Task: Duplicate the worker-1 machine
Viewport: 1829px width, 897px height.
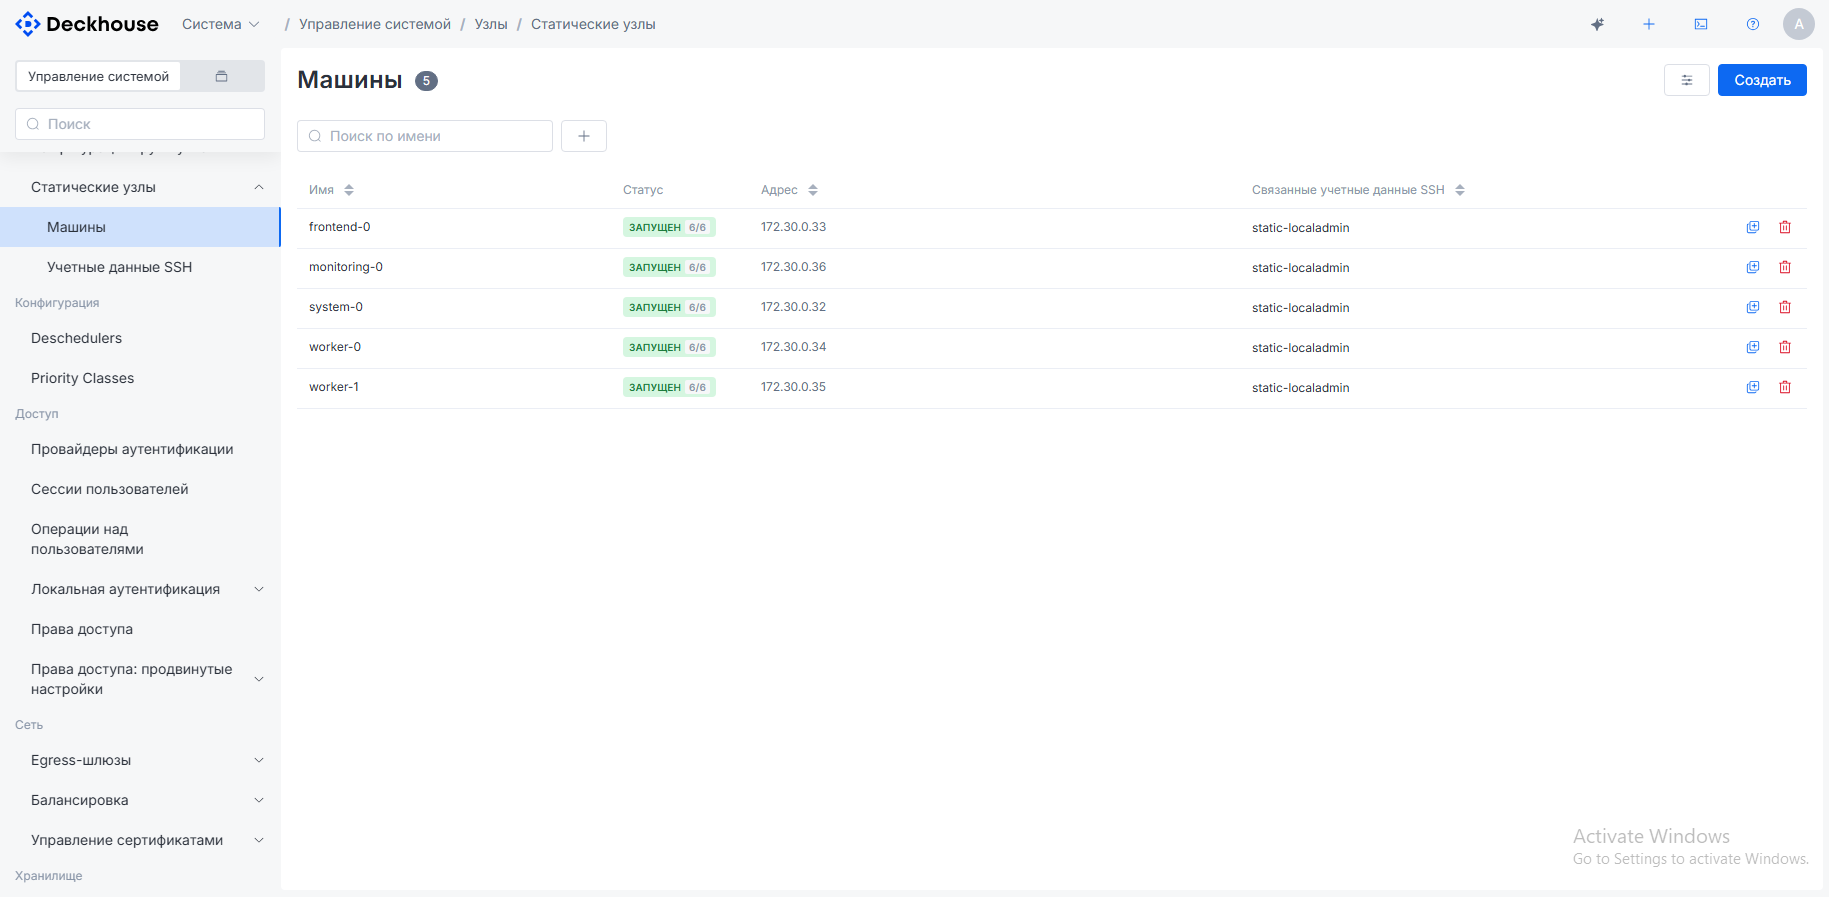Action: point(1753,387)
